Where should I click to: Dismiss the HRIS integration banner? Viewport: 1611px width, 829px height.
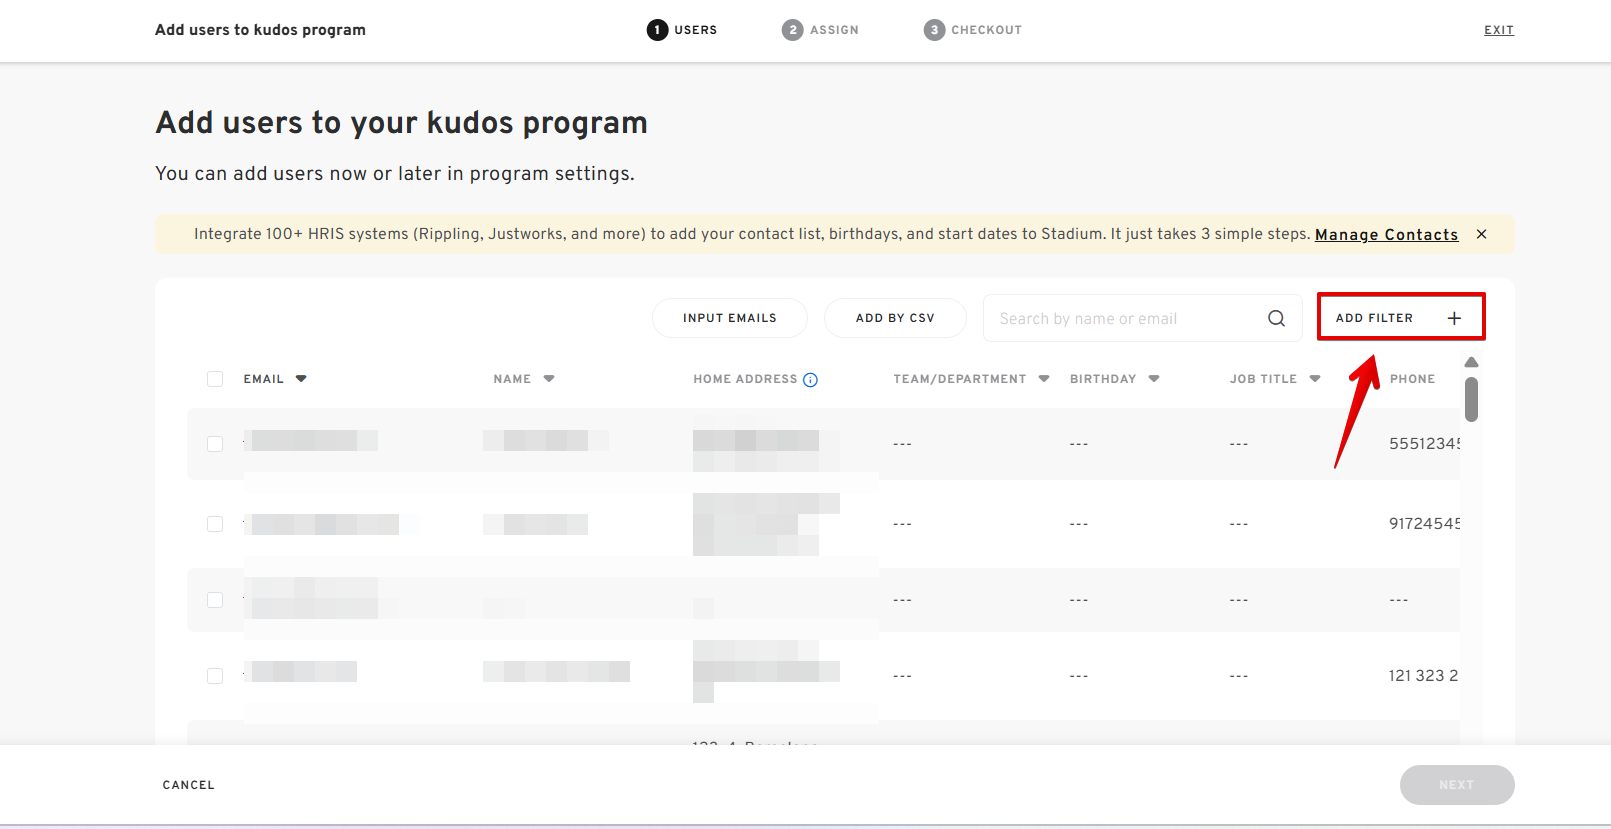coord(1481,234)
